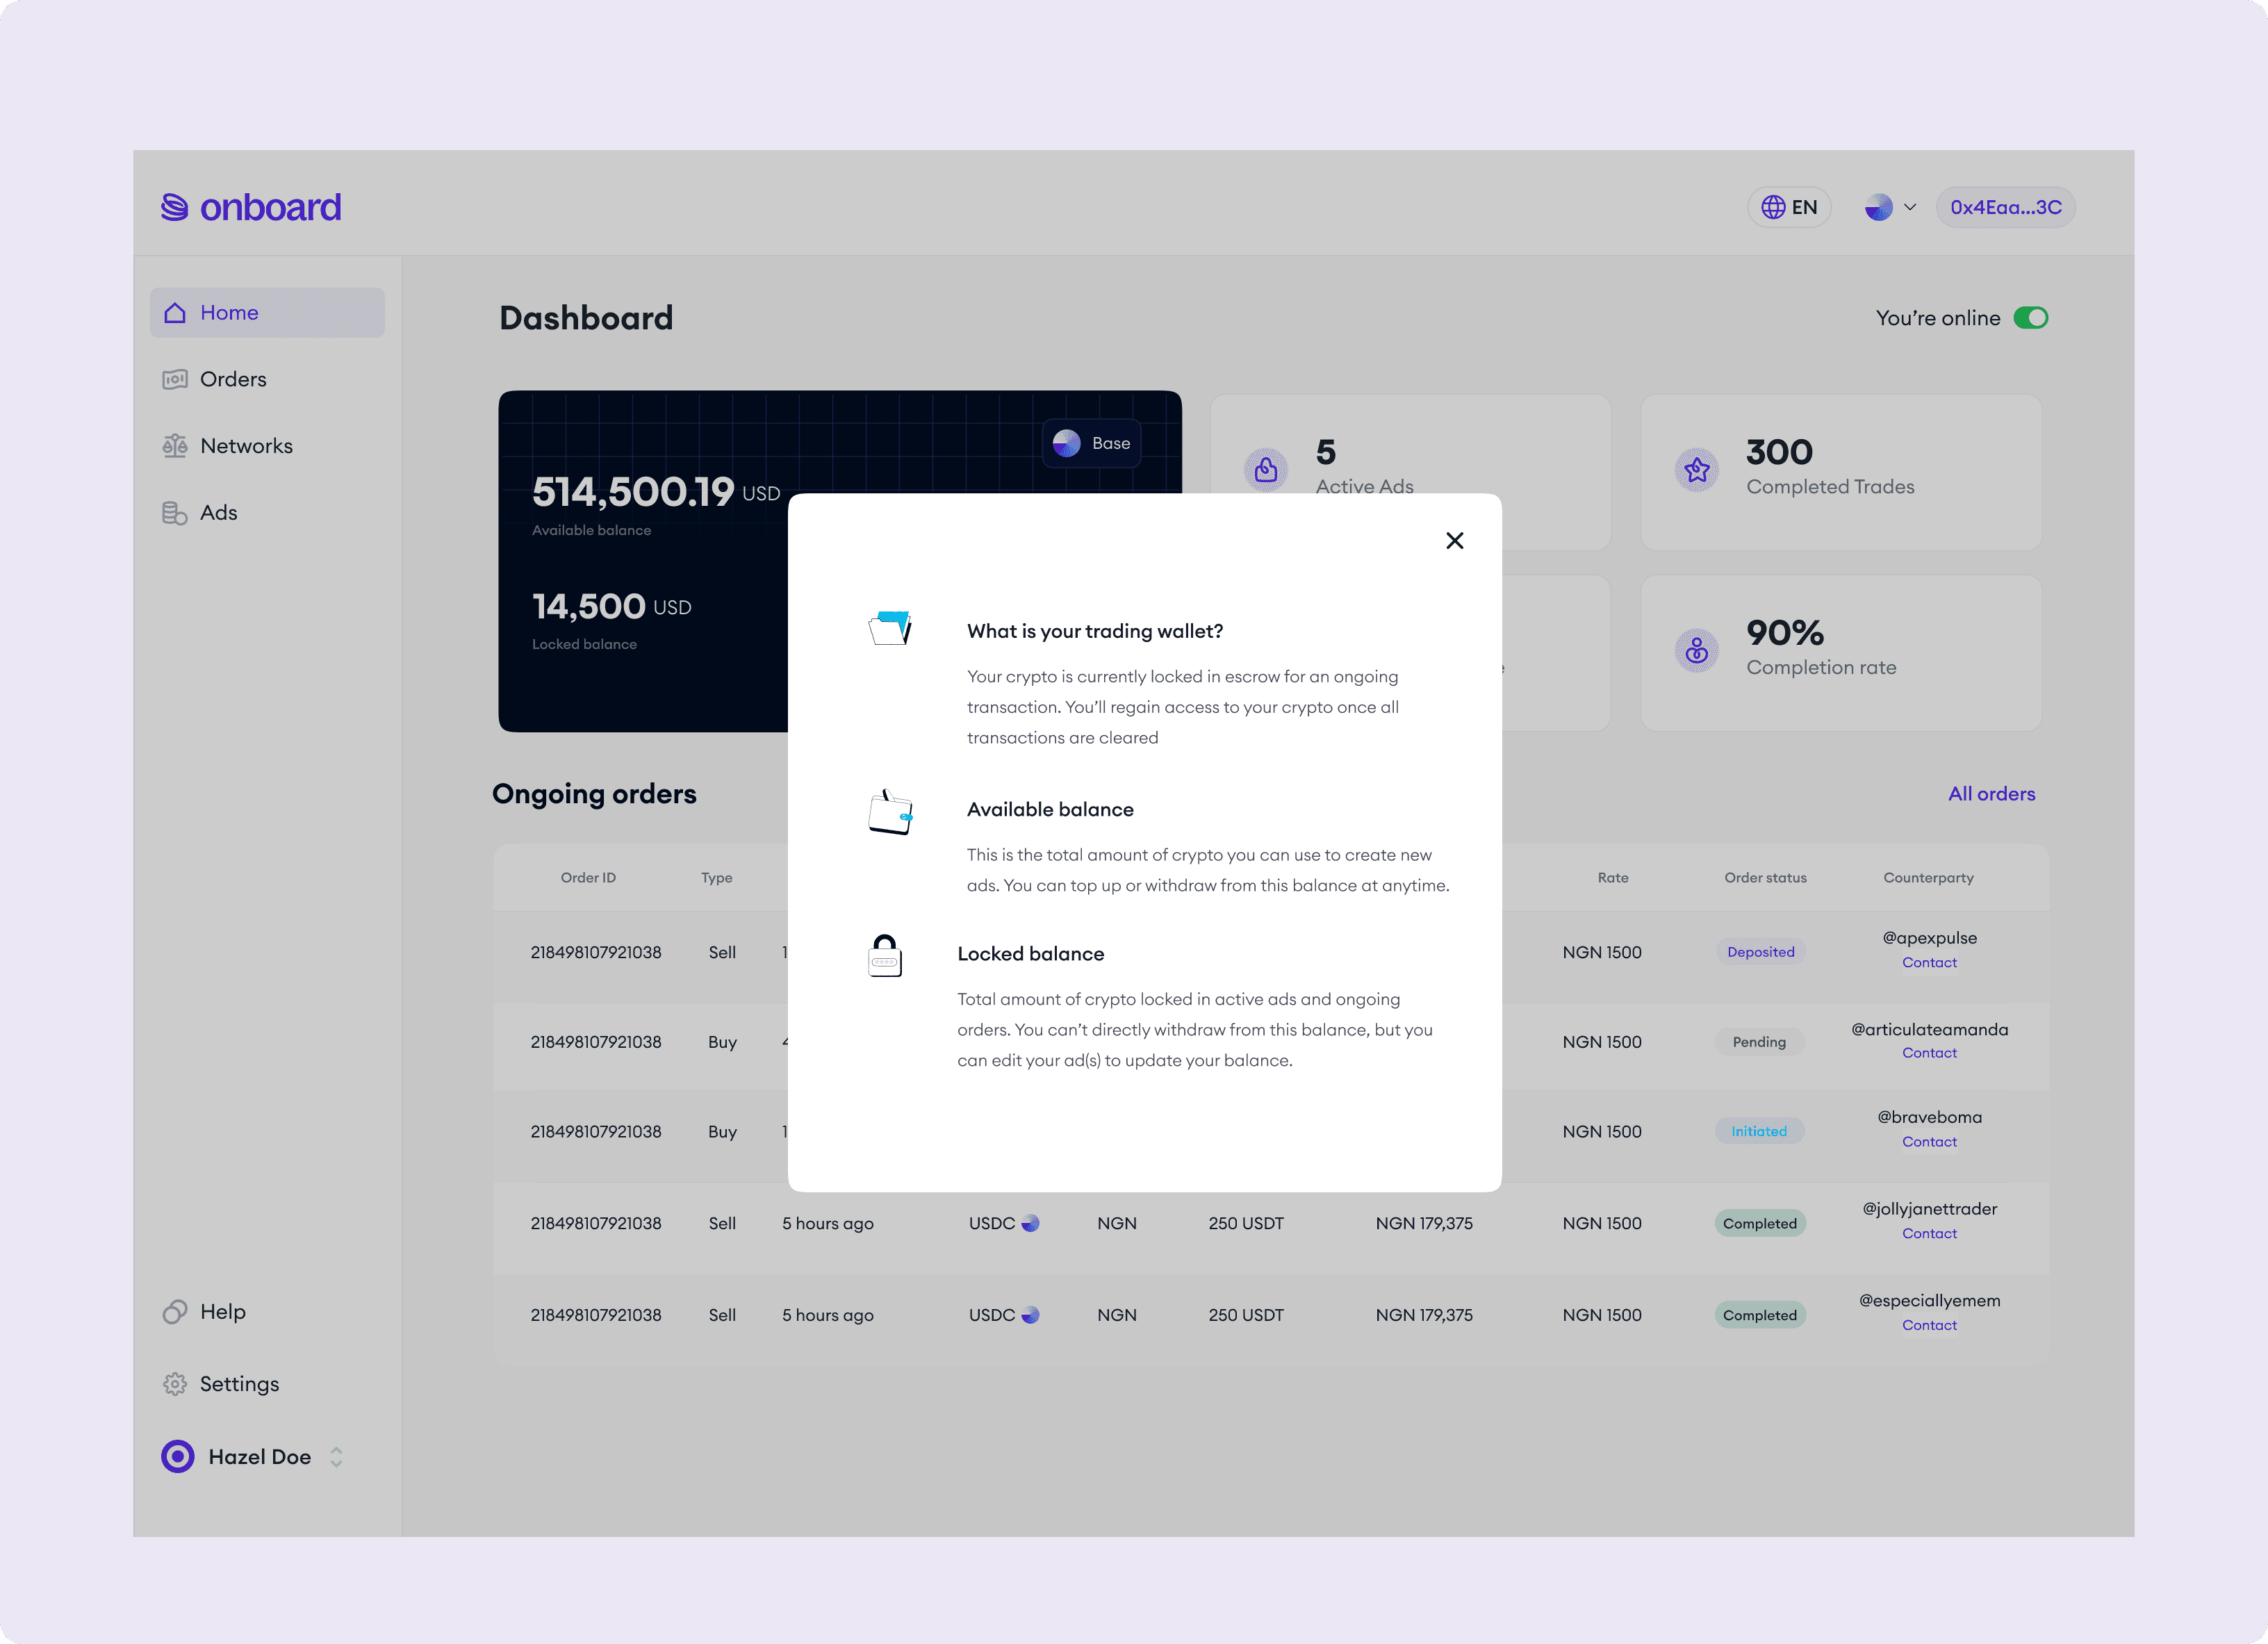Click the Ongoing orders heading
Viewport: 2268px width, 1644px height.
(594, 794)
